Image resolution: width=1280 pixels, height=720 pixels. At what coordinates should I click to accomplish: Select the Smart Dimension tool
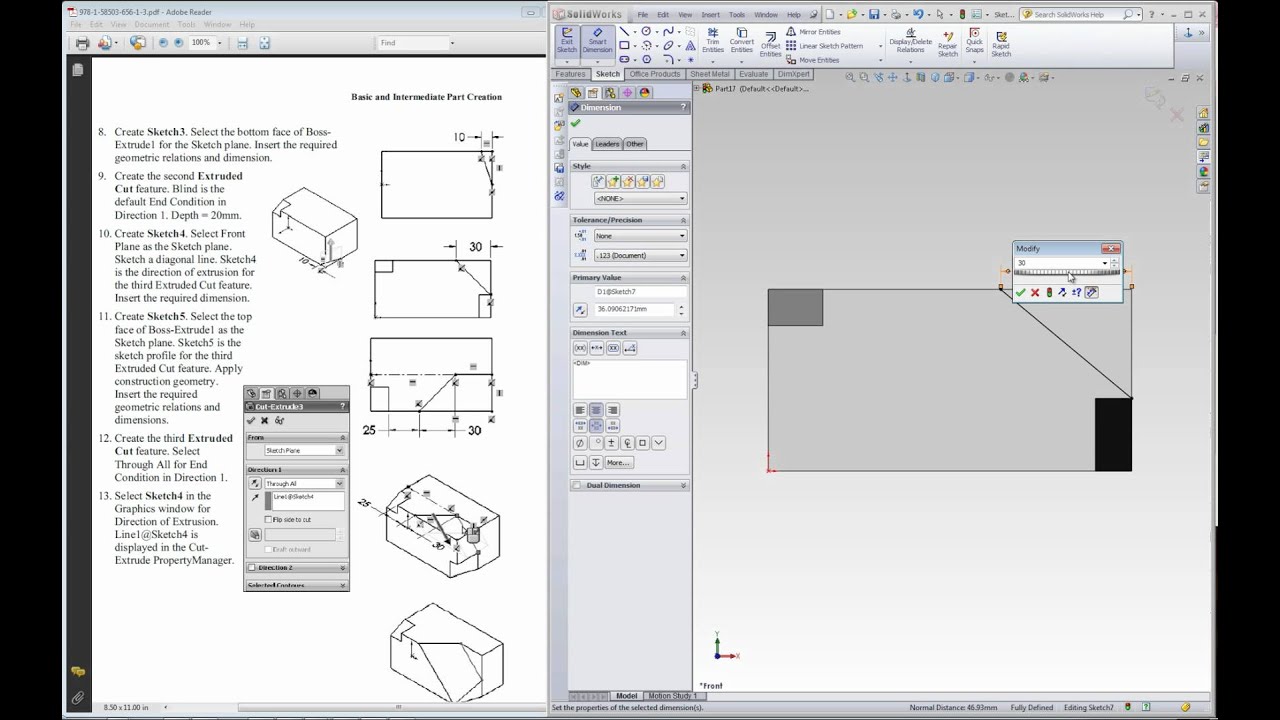click(x=597, y=40)
